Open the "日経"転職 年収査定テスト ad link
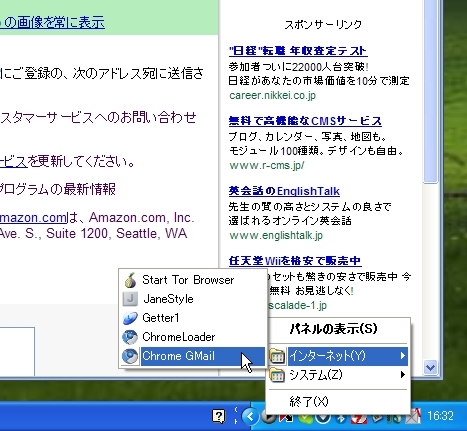 point(298,51)
